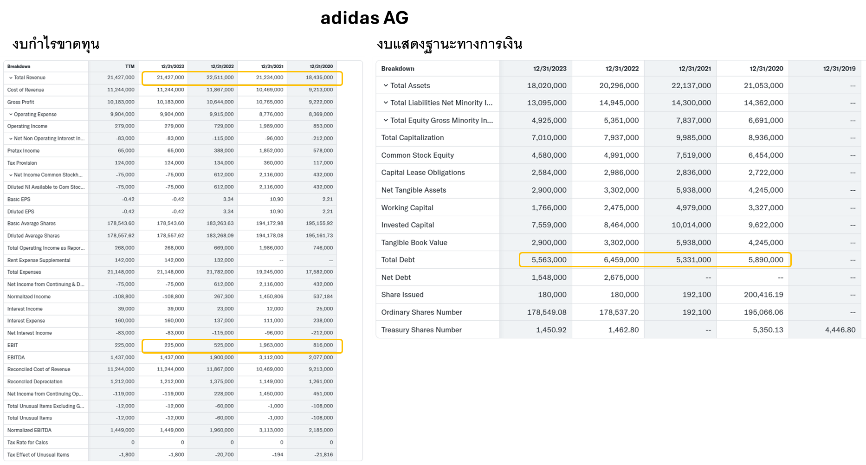Select Invested Capital value 10,014,000
The image size is (866, 465).
(x=691, y=225)
